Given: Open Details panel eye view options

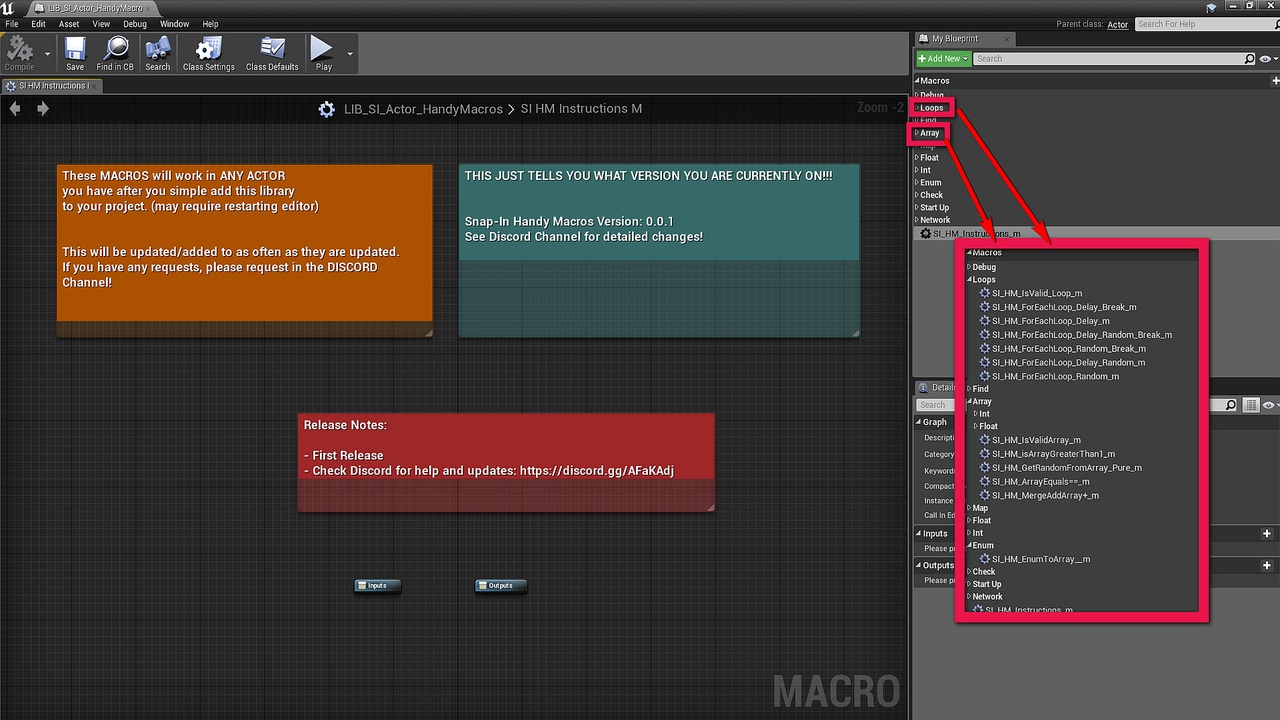Looking at the screenshot, I should [1268, 405].
